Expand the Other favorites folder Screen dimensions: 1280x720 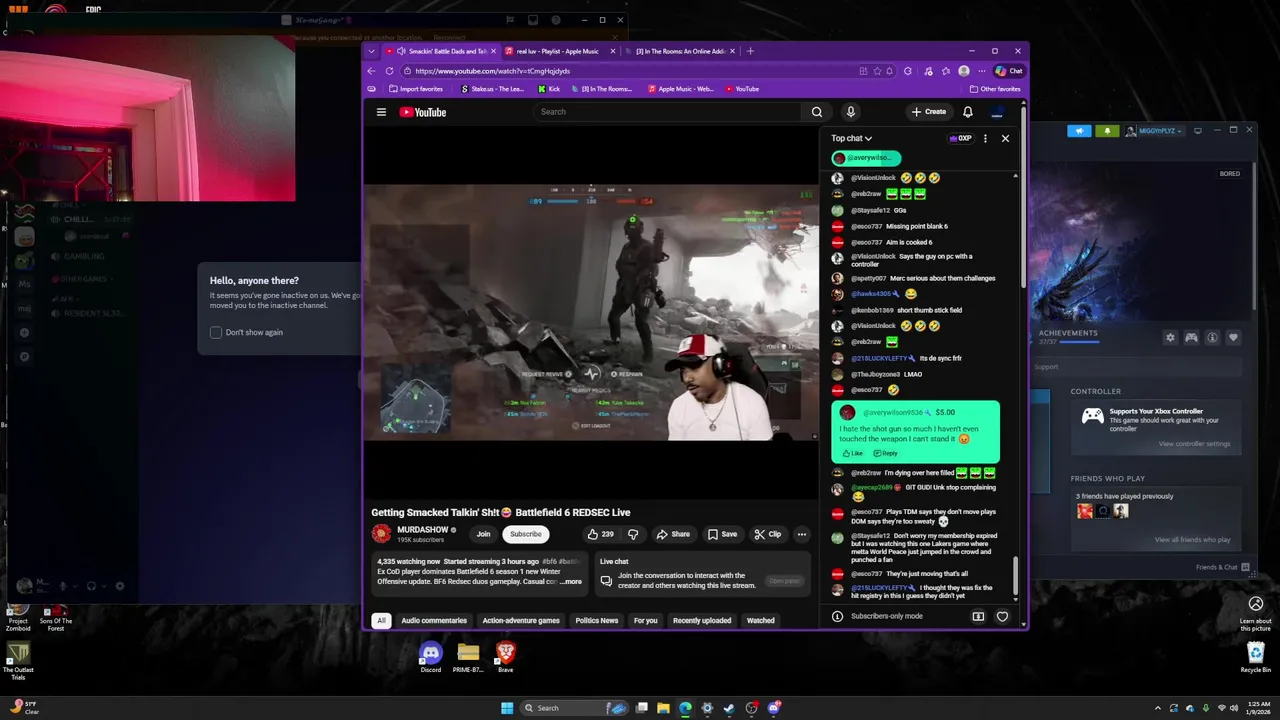994,89
